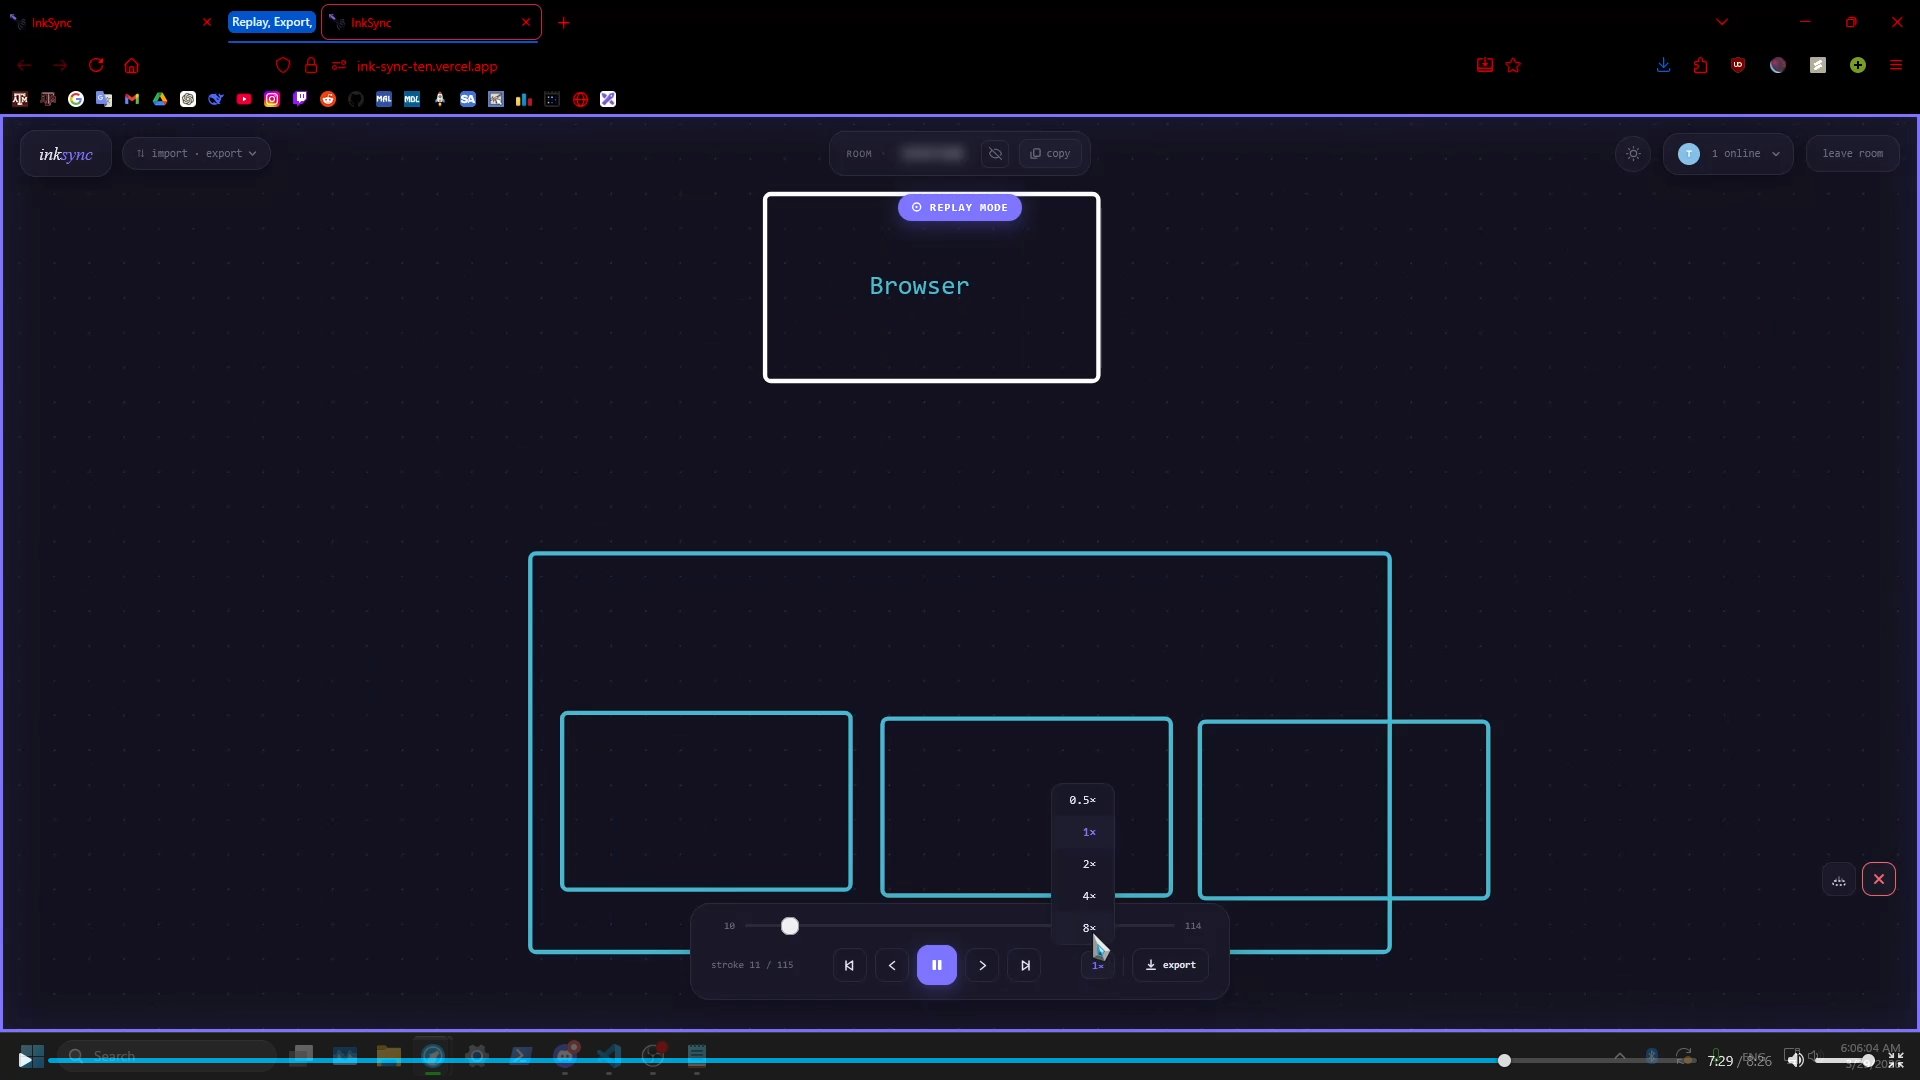Open the 1× playback speed selector
This screenshot has width=1920, height=1080.
1097,965
